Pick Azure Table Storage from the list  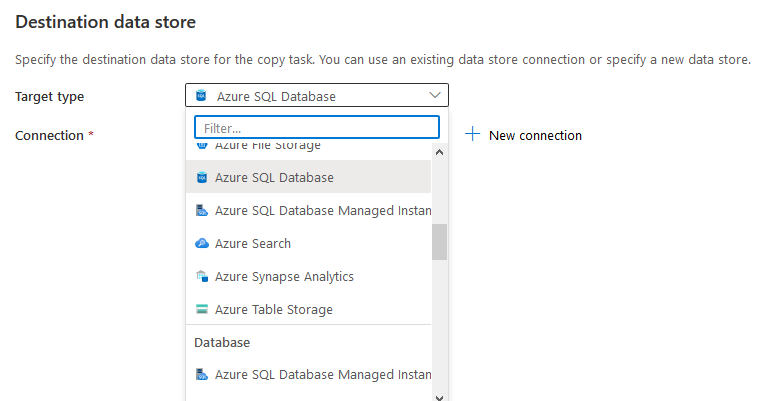coord(273,309)
